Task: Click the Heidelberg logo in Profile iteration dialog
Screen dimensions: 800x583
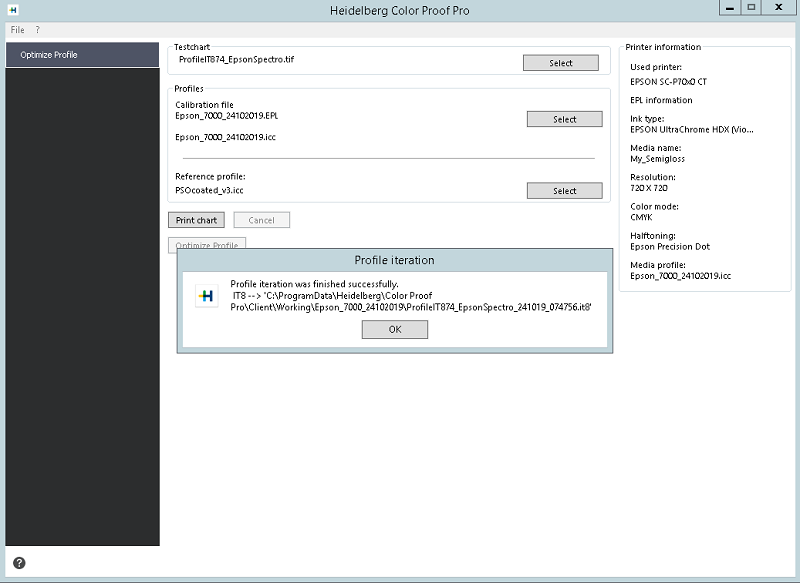Action: click(207, 296)
